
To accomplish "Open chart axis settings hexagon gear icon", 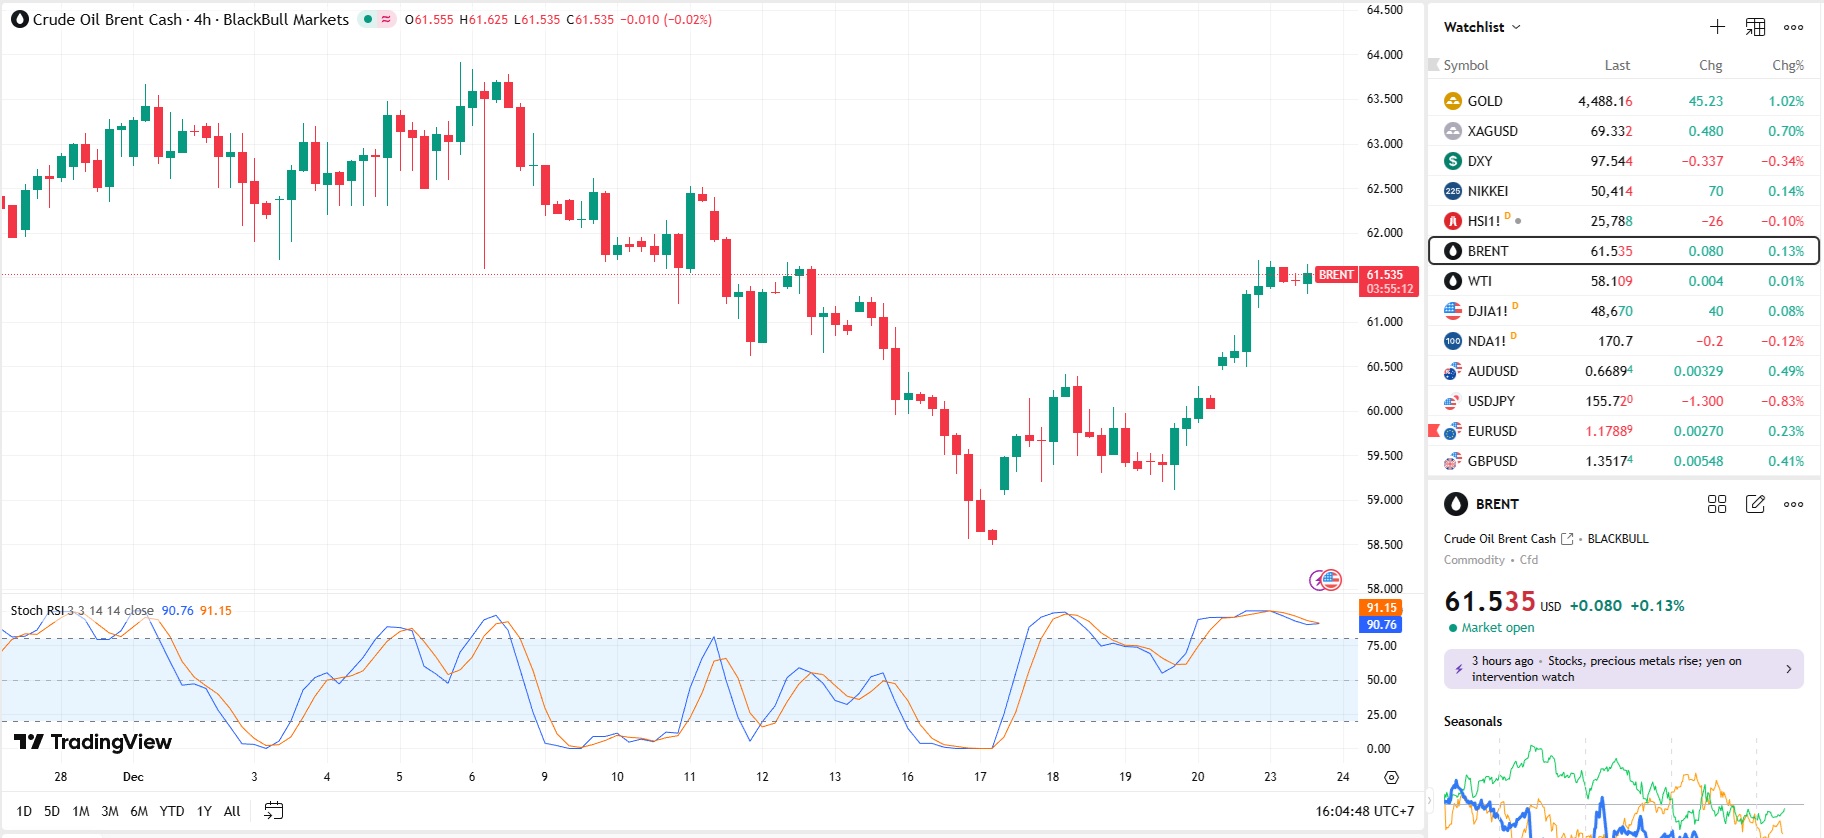I will [1391, 777].
